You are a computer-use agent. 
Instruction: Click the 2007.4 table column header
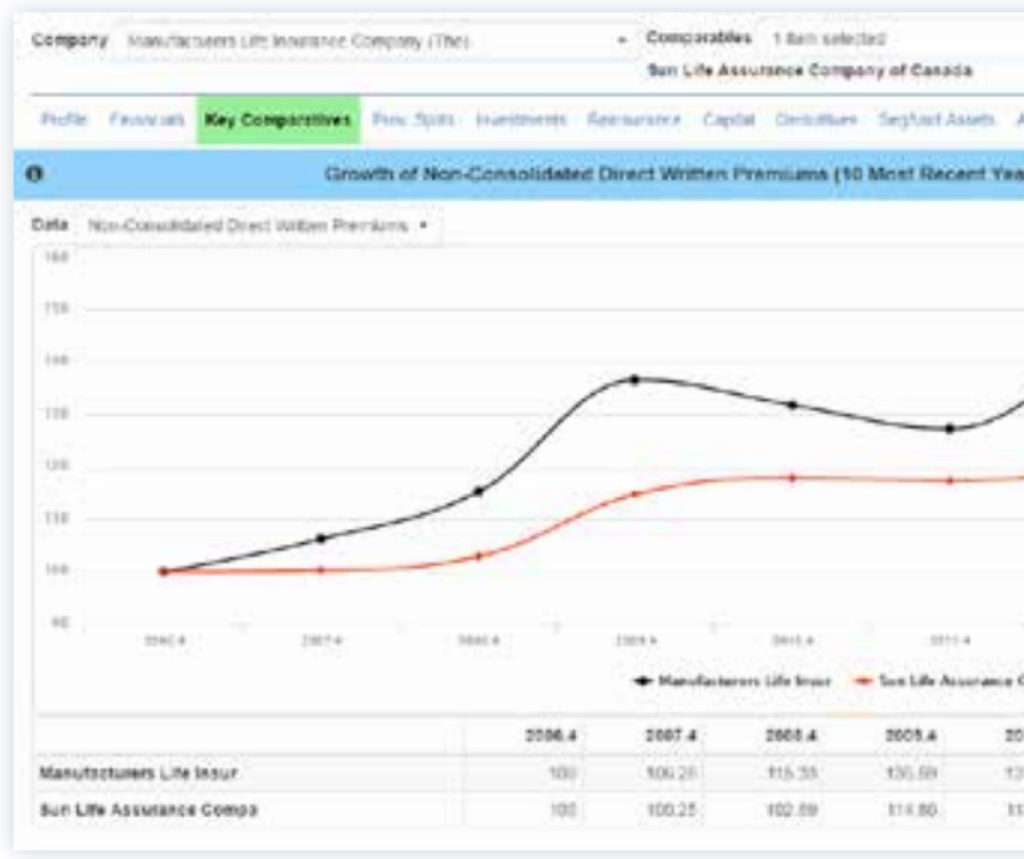pos(671,736)
